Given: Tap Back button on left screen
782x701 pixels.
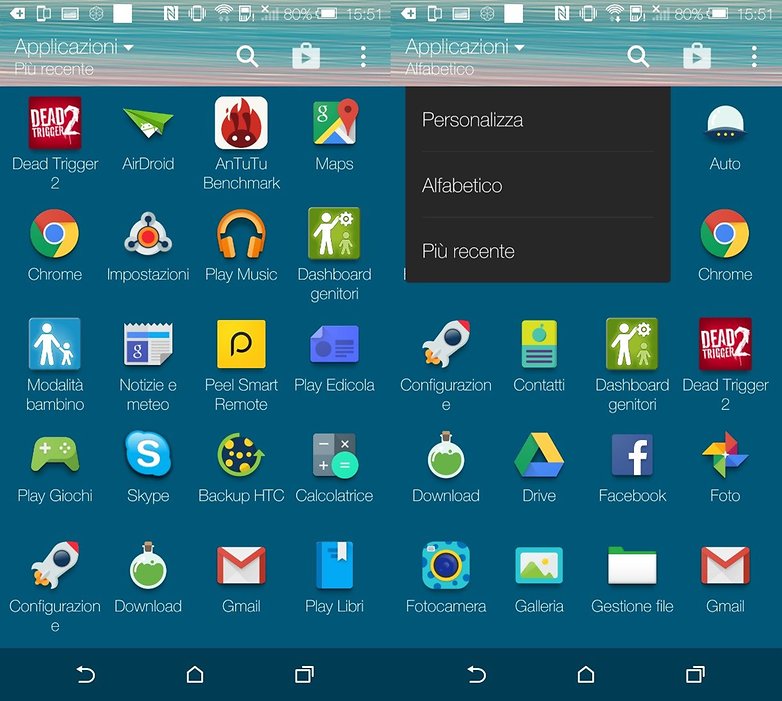Looking at the screenshot, I should tap(85, 675).
